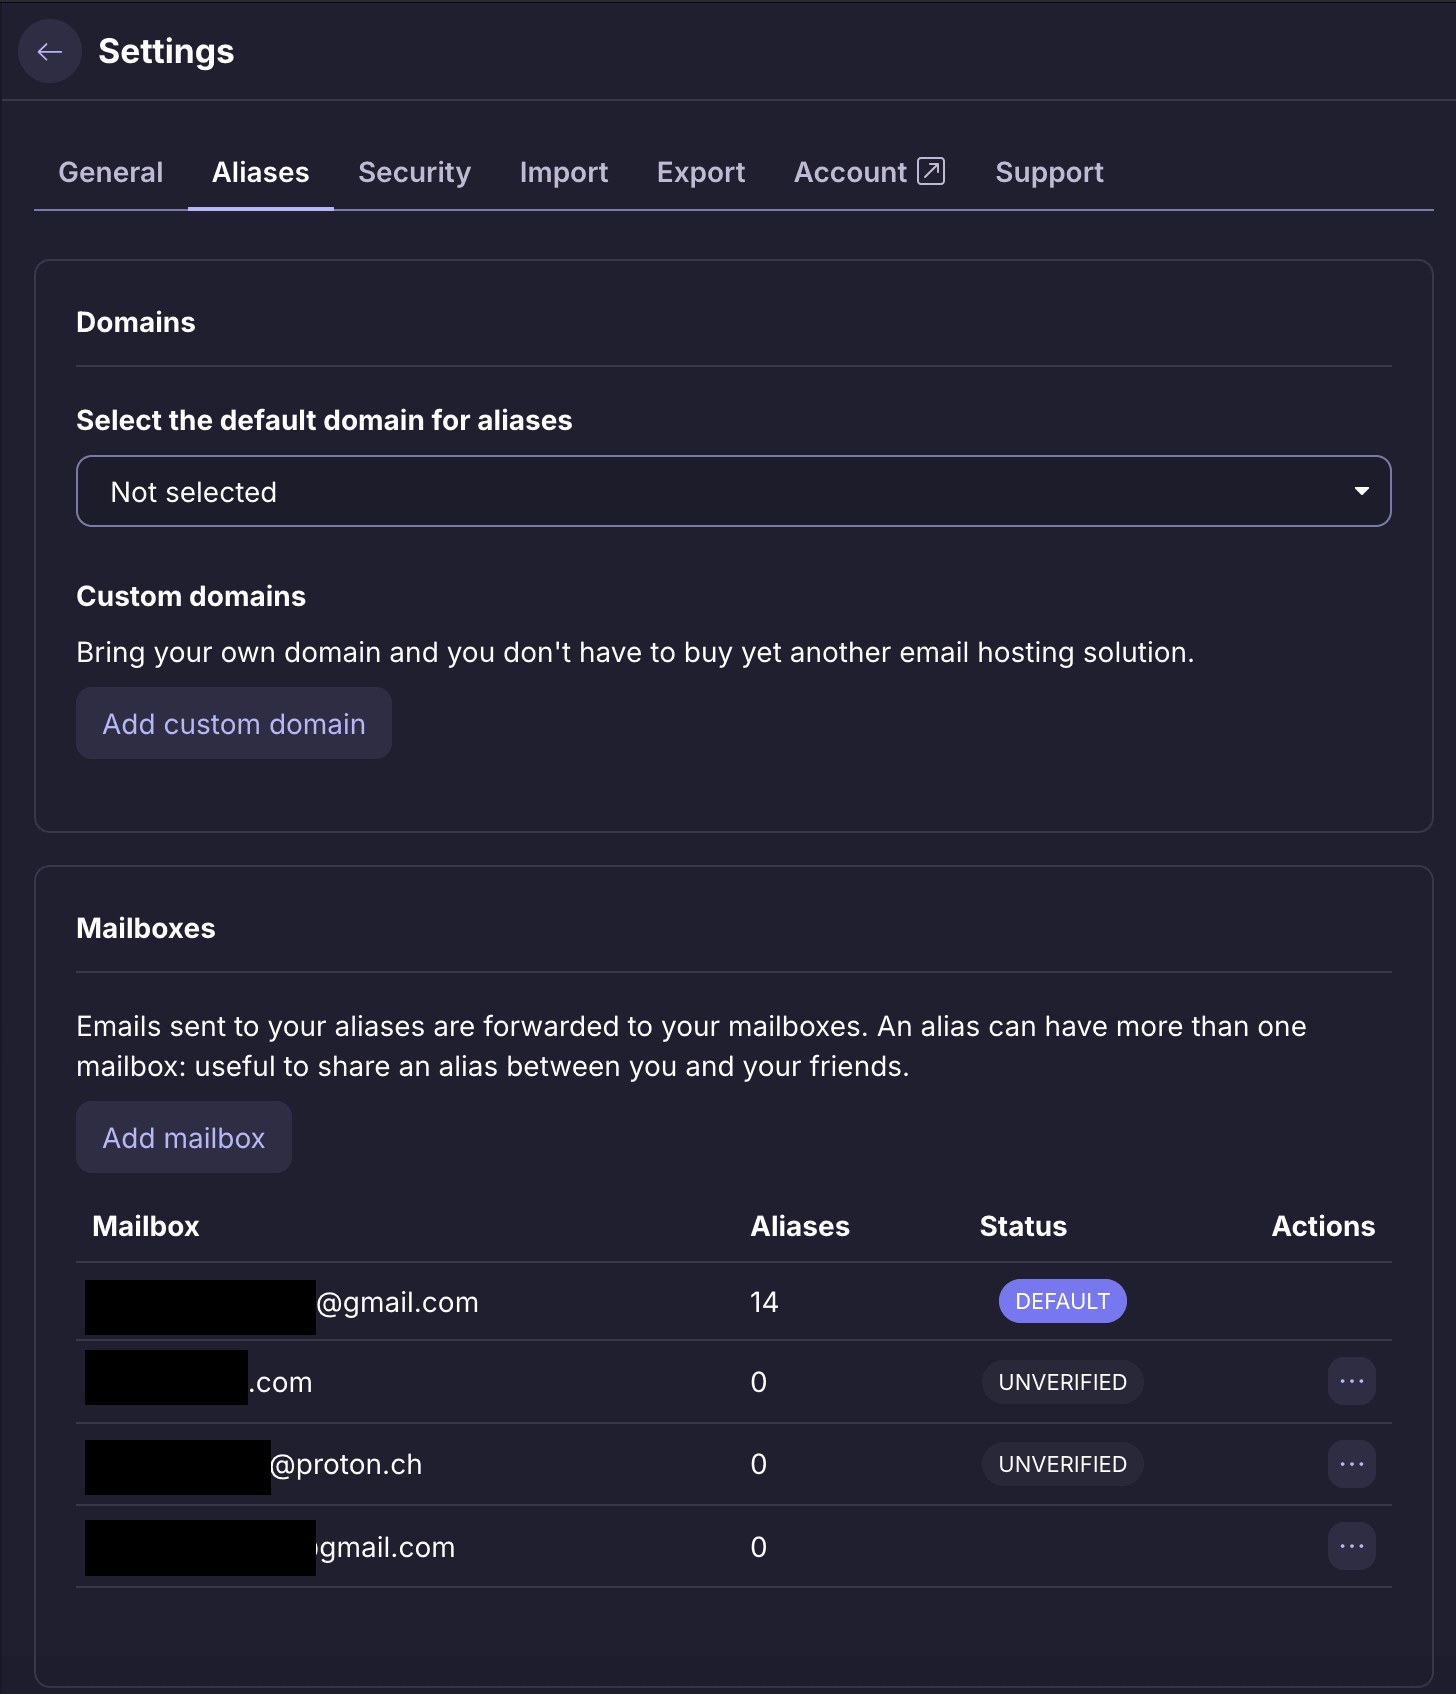Select the Aliases tab
Image resolution: width=1456 pixels, height=1694 pixels.
pyautogui.click(x=260, y=172)
